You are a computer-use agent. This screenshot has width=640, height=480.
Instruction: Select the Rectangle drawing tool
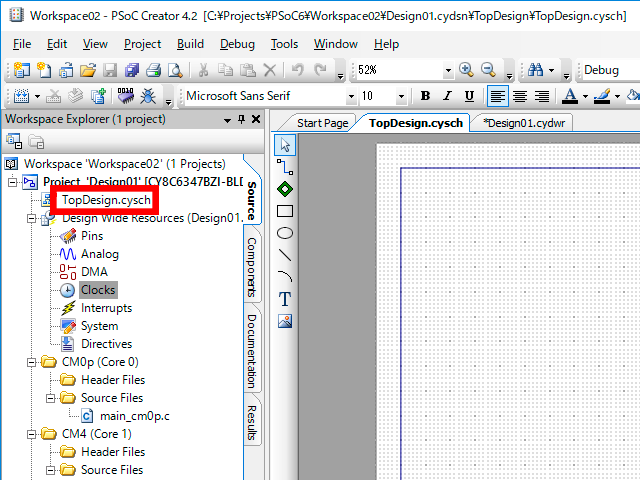(285, 211)
